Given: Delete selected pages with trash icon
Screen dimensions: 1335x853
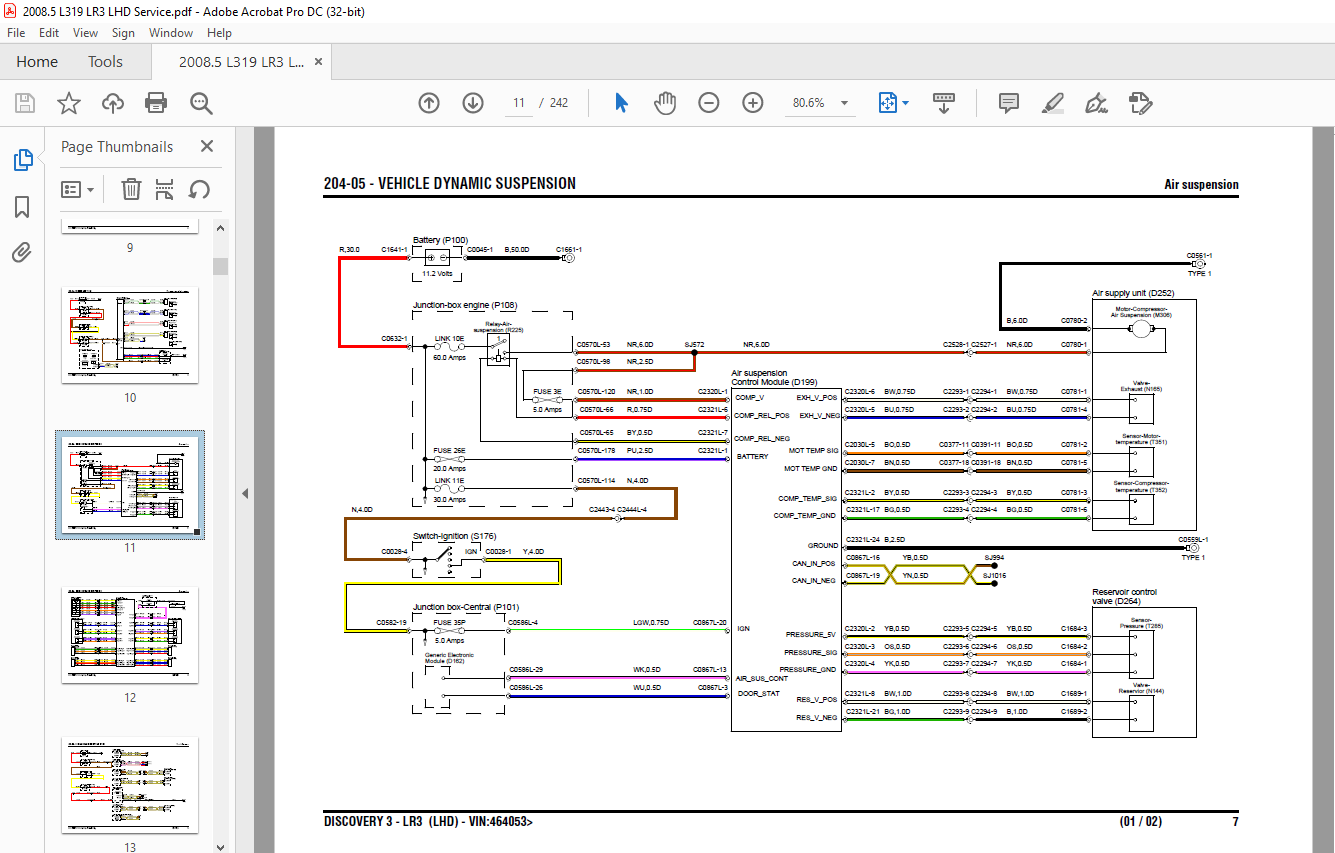Looking at the screenshot, I should (x=131, y=189).
